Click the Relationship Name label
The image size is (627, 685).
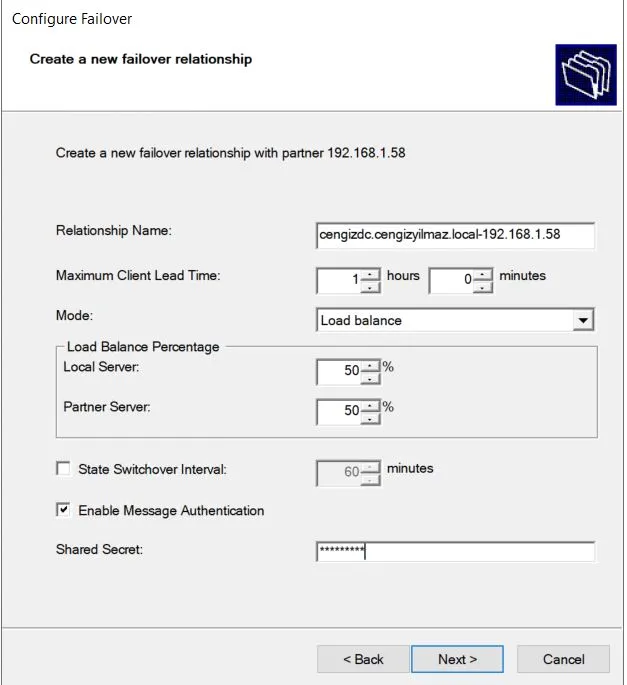pos(114,230)
